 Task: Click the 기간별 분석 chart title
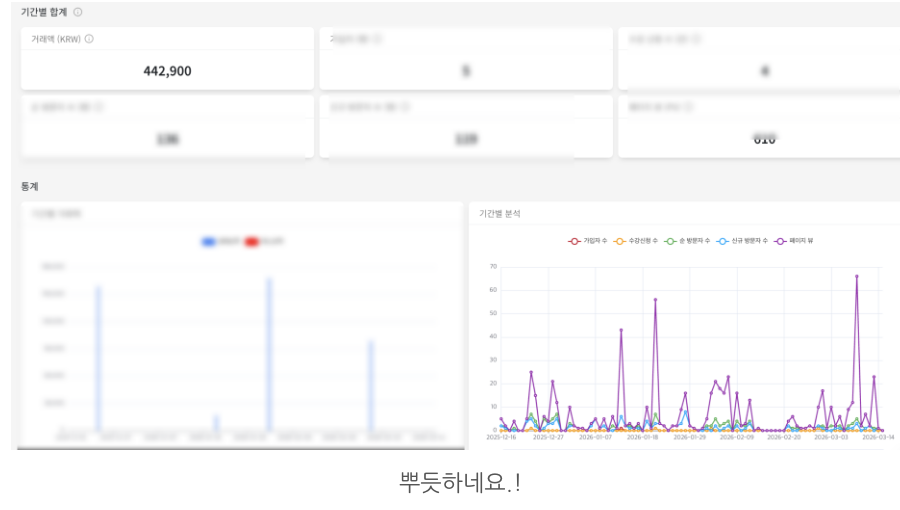pos(499,213)
